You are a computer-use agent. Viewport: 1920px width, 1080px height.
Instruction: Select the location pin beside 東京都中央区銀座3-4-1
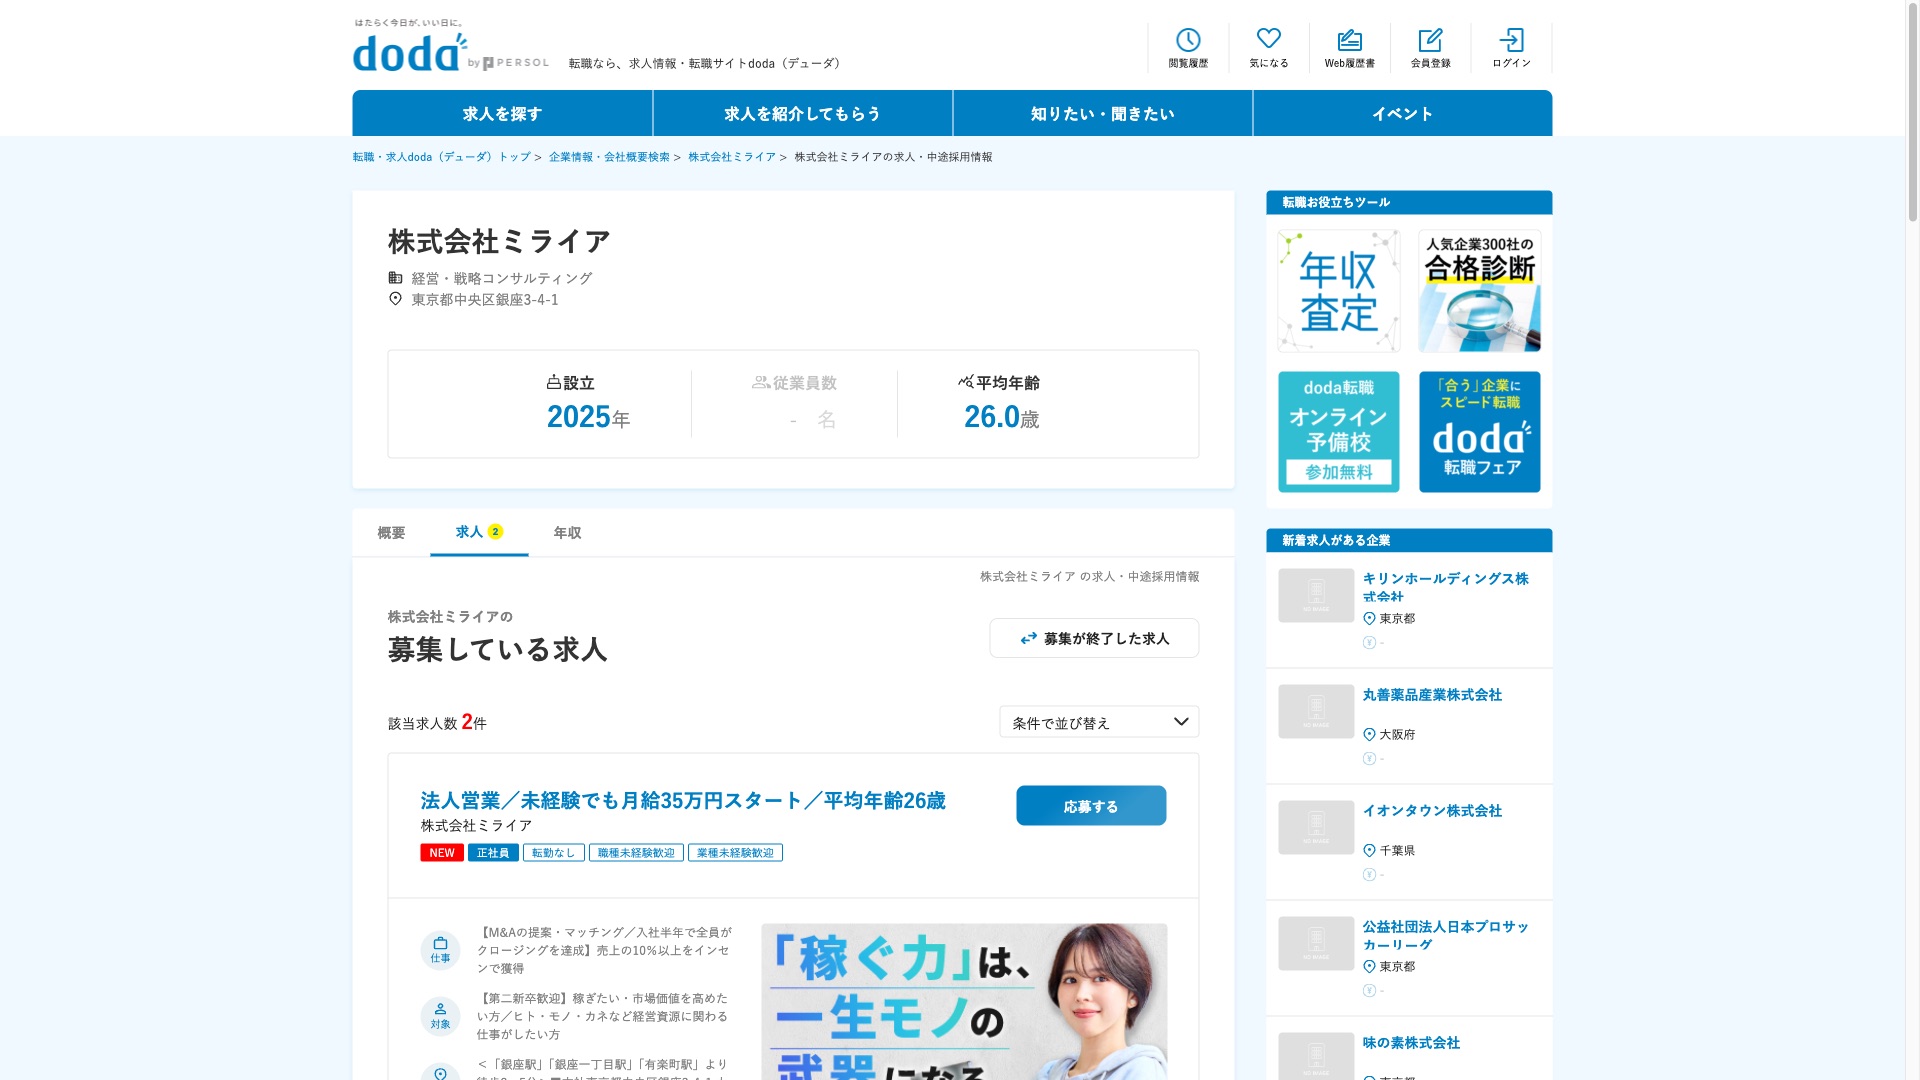(395, 299)
